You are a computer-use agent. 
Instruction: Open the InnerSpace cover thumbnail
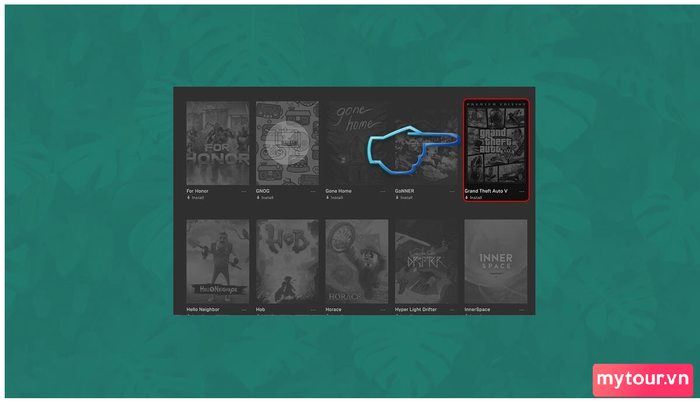tap(496, 261)
